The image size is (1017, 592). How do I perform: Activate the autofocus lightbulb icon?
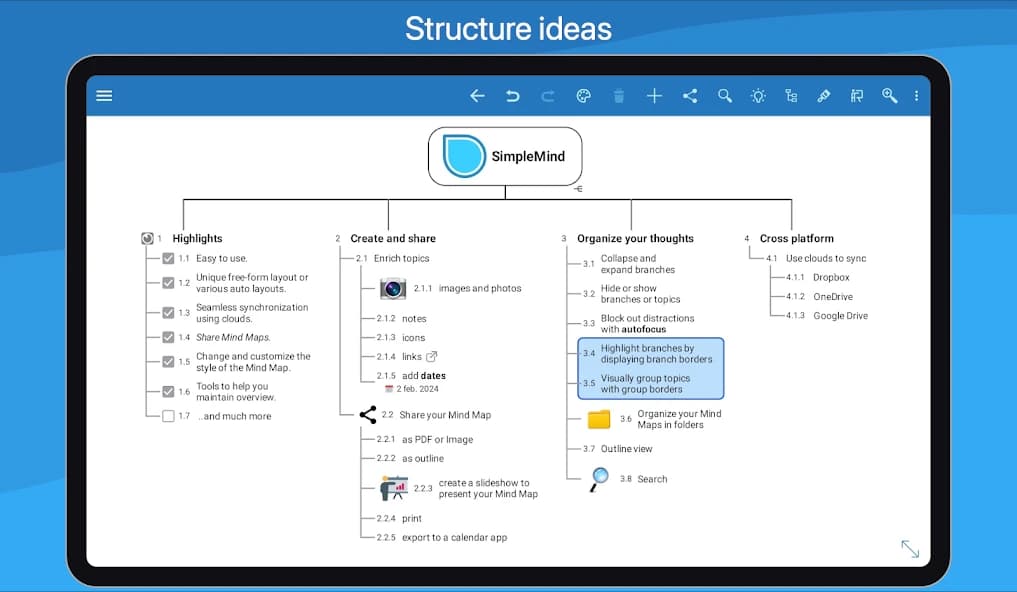click(x=757, y=95)
